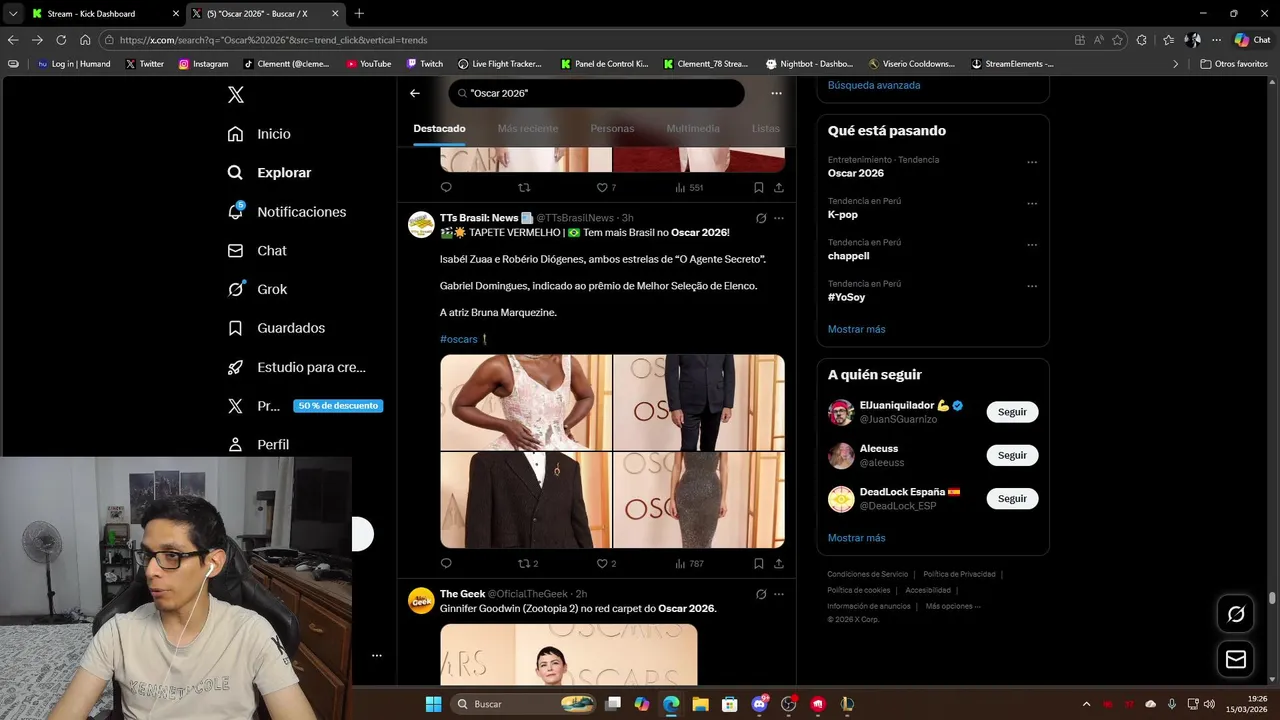The height and width of the screenshot is (720, 1280).
Task: Bookmark the top post with 551 views
Action: (x=759, y=187)
